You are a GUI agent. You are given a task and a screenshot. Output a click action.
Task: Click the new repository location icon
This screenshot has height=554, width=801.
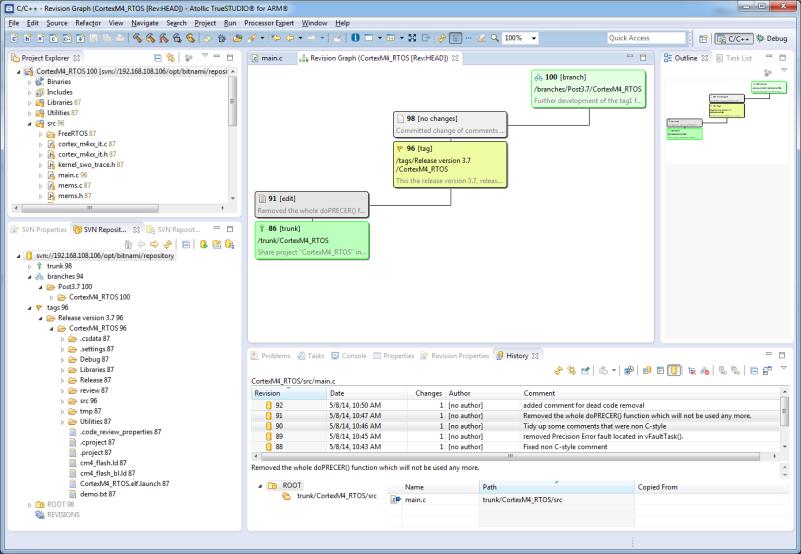pyautogui.click(x=204, y=243)
